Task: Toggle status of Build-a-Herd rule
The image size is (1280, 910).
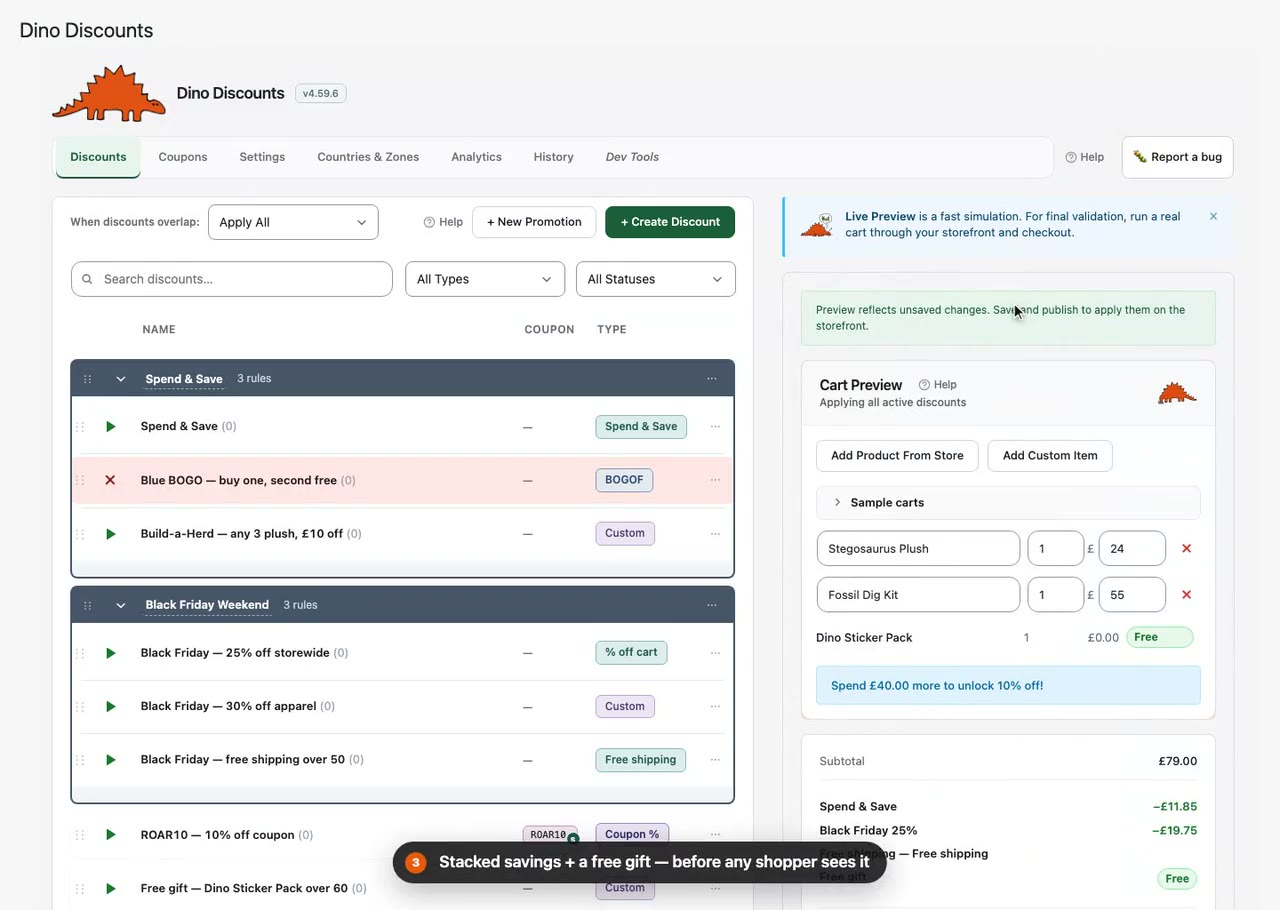Action: [x=111, y=534]
